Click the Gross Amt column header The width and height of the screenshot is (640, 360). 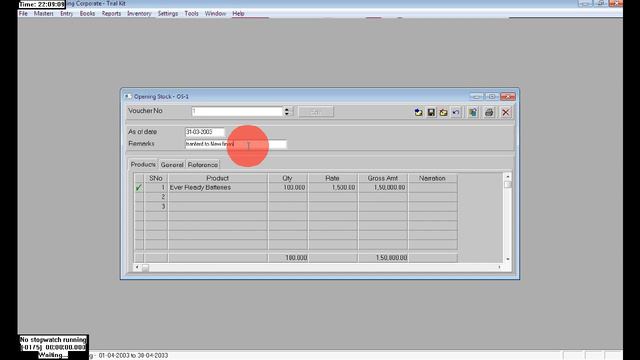tap(383, 178)
